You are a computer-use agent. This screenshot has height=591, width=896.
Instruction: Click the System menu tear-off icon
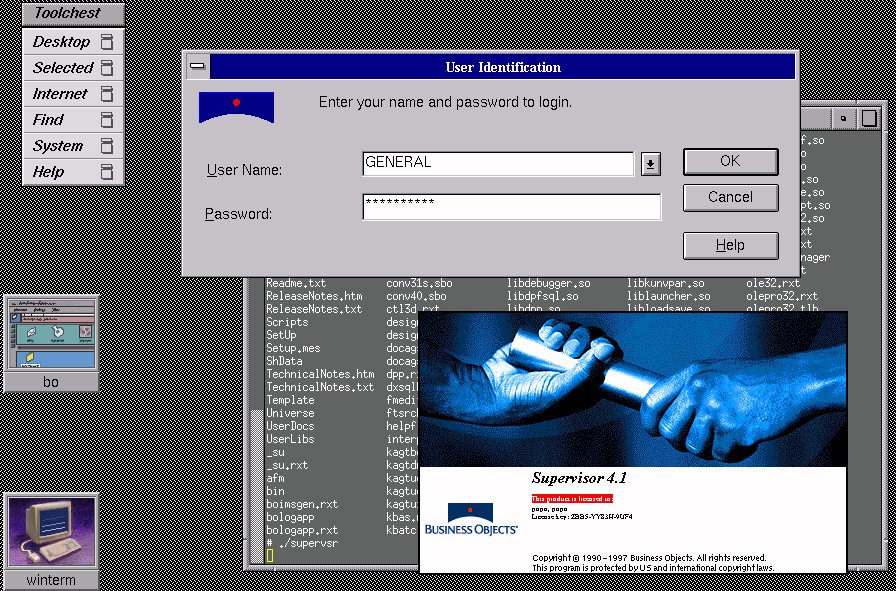(107, 146)
